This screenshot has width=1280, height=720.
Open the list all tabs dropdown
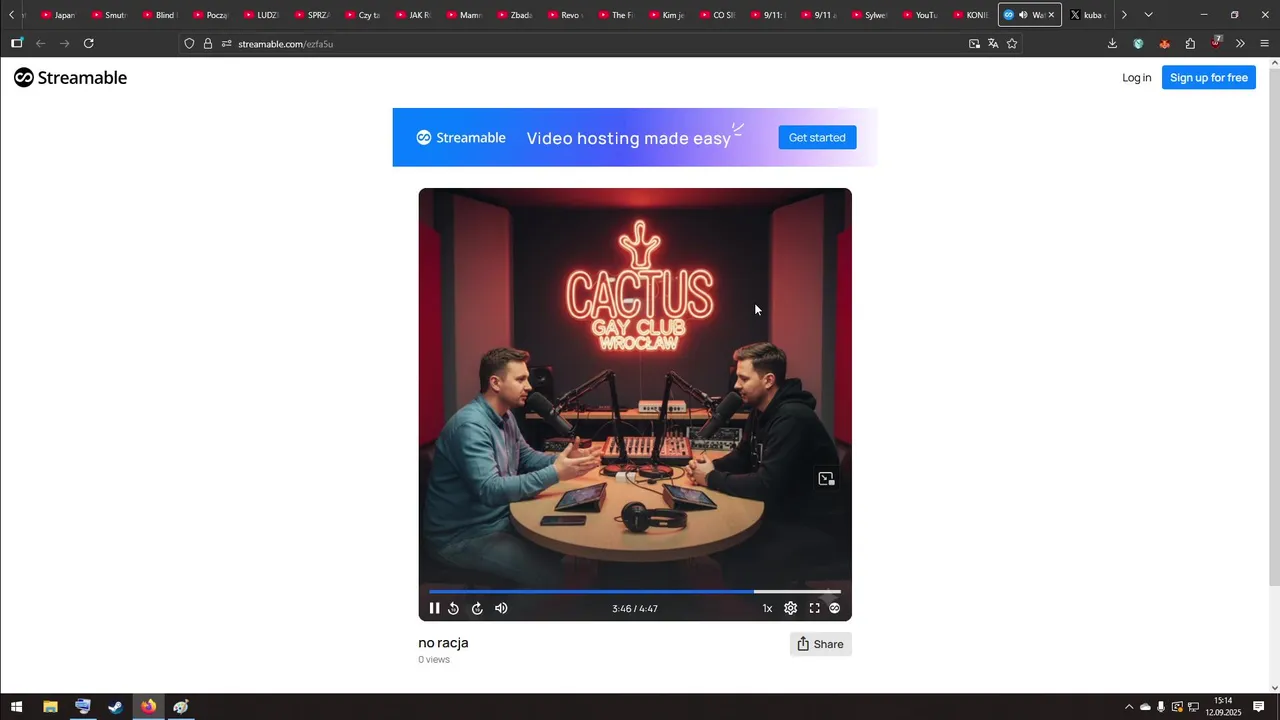pyautogui.click(x=1148, y=15)
